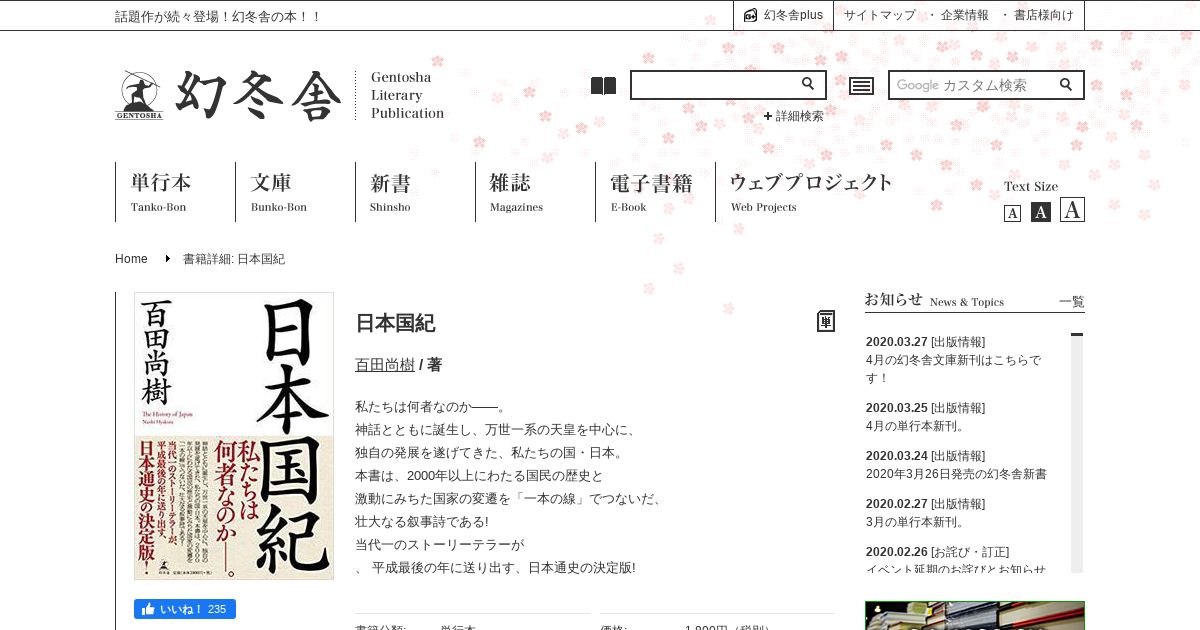The height and width of the screenshot is (630, 1200).
Task: Open 文庫 Bunko-Bon menu
Action: (x=279, y=192)
